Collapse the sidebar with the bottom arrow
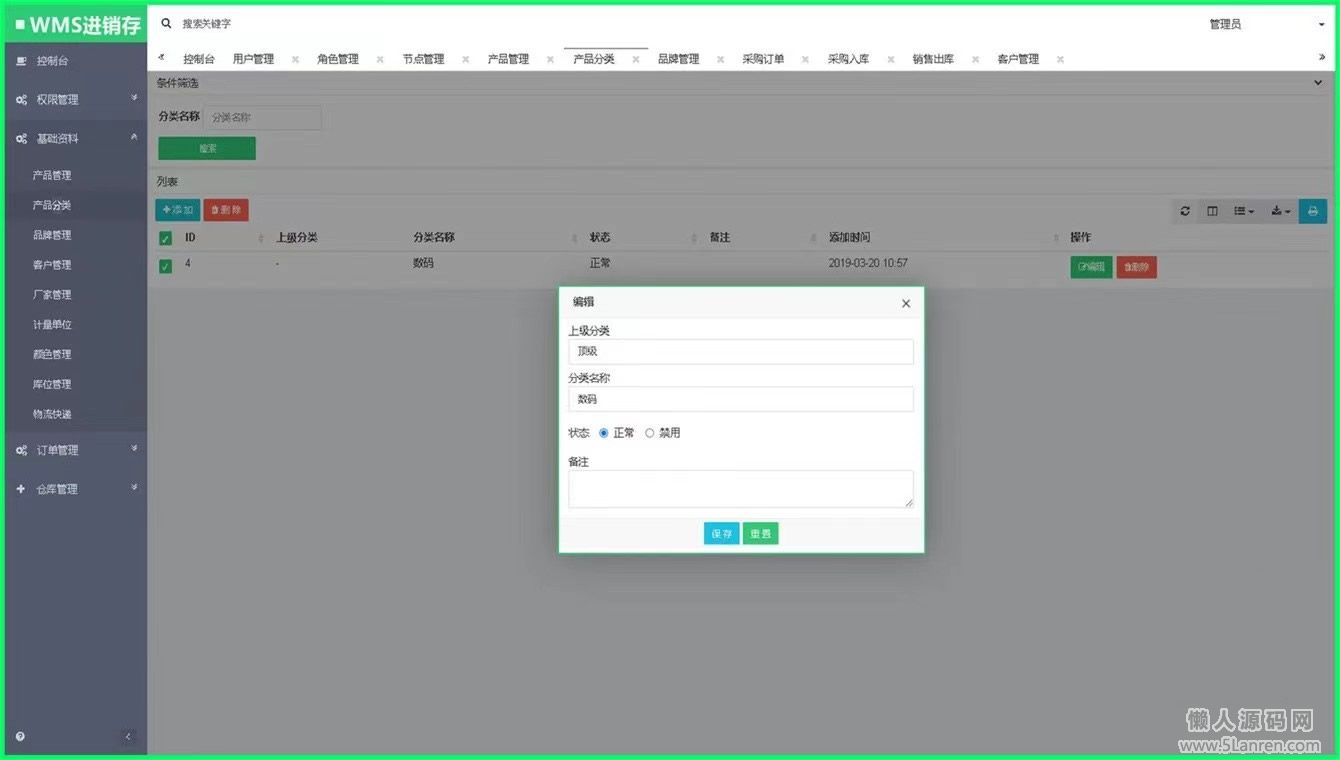1340x760 pixels. coord(128,737)
